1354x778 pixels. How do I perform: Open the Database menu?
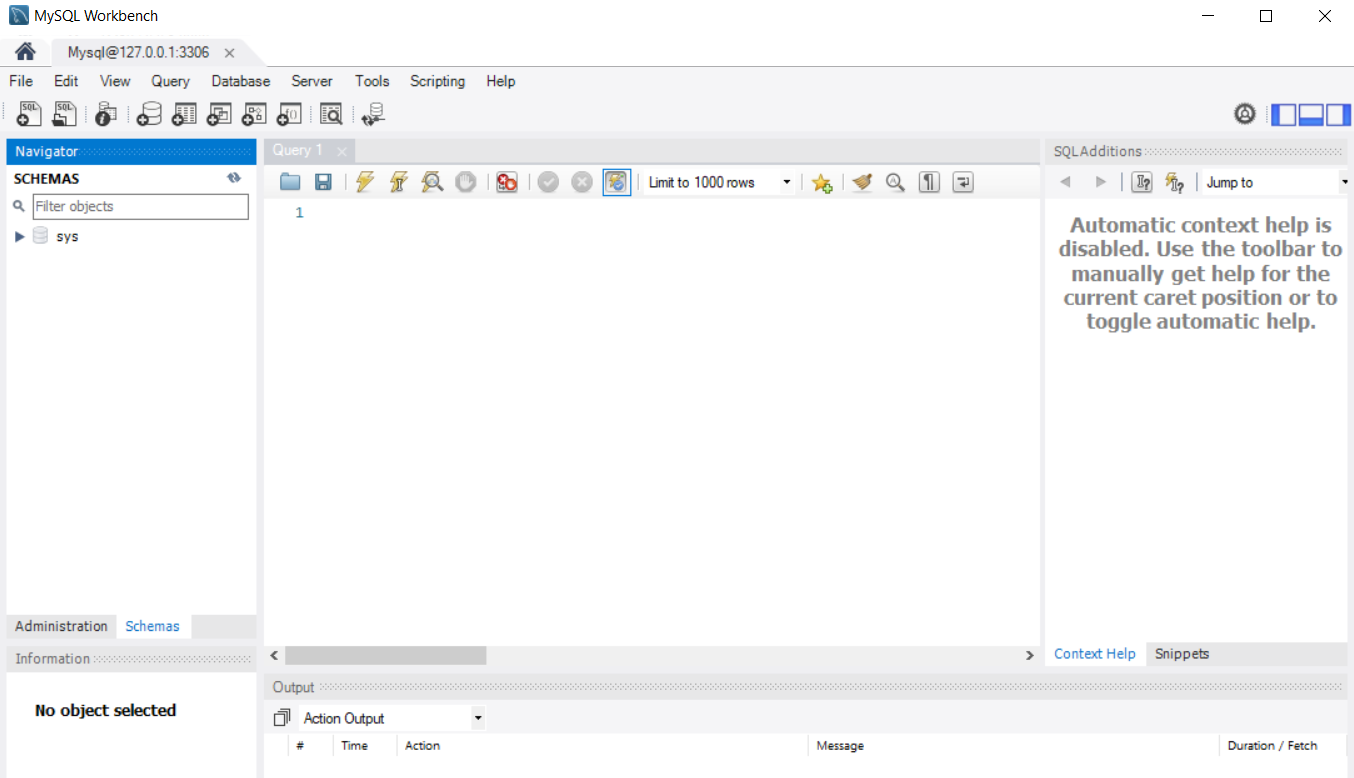tap(240, 81)
